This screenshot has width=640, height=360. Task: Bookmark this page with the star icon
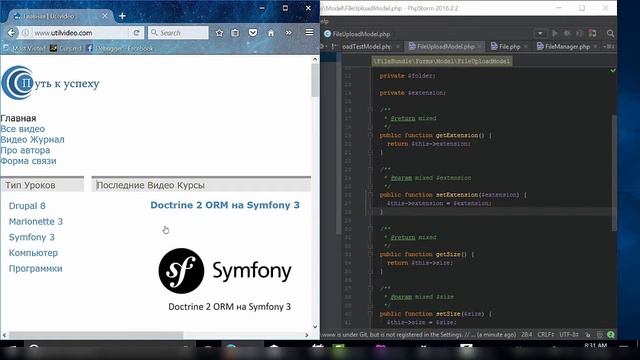[219, 33]
